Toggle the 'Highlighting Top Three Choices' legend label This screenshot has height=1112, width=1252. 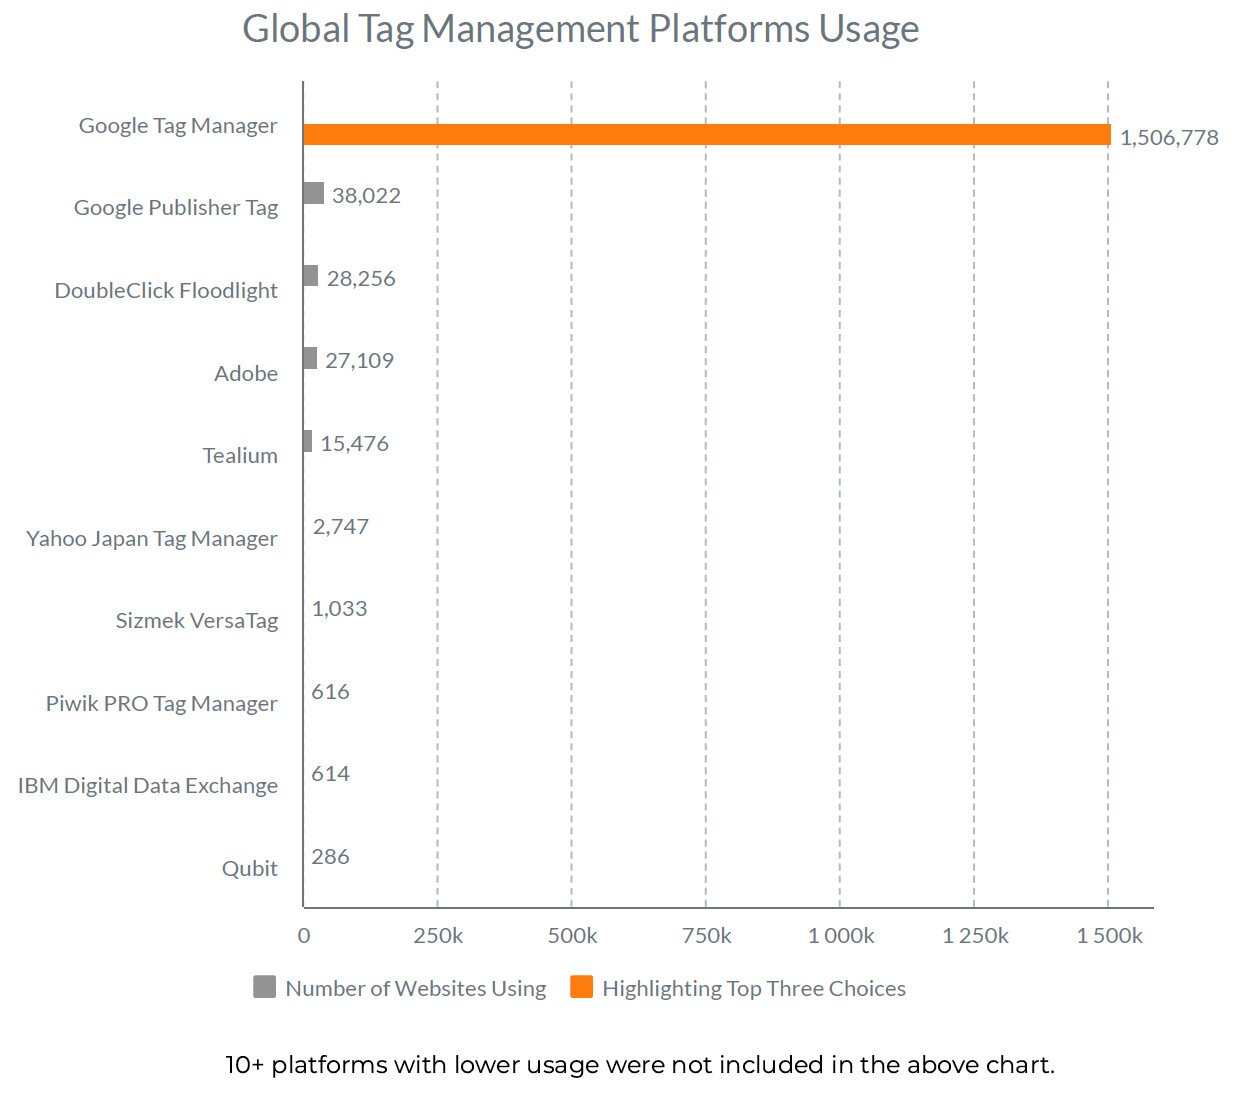coord(754,988)
